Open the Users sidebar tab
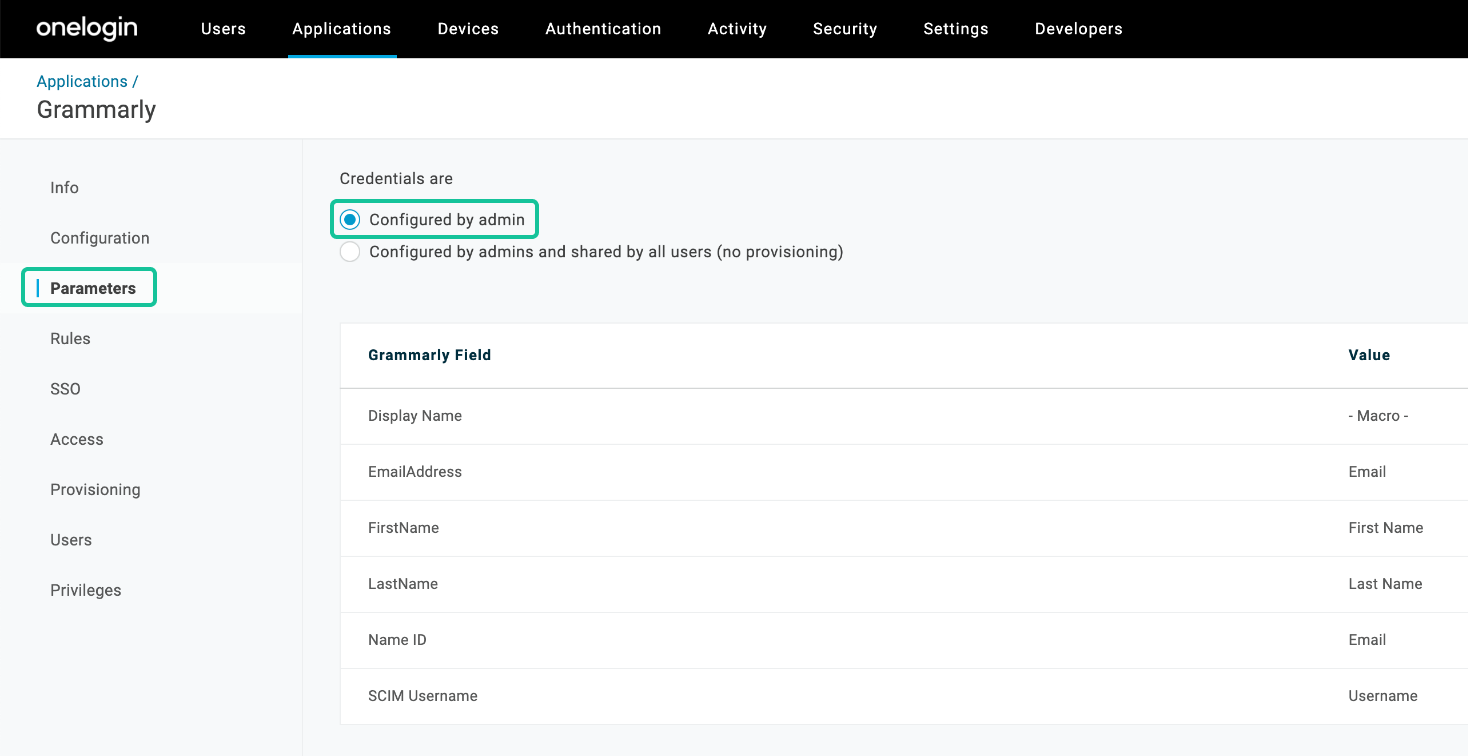Viewport: 1468px width, 756px height. point(71,540)
